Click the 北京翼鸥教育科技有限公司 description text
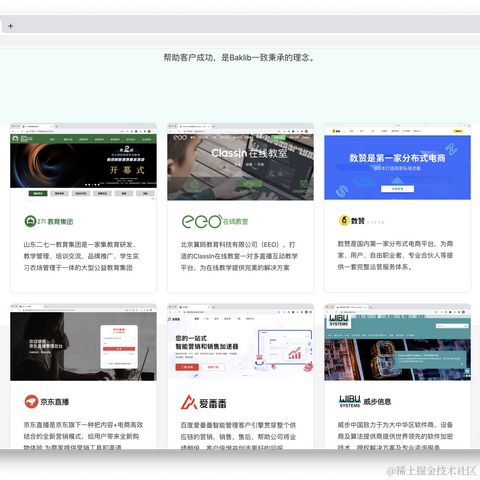480x480 pixels. point(239,256)
